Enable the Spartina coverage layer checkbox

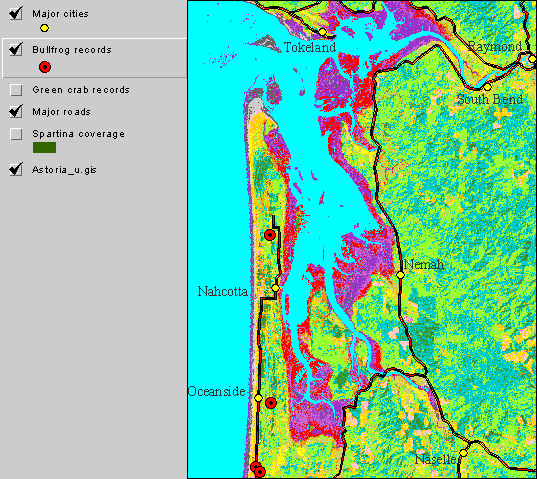click(16, 134)
